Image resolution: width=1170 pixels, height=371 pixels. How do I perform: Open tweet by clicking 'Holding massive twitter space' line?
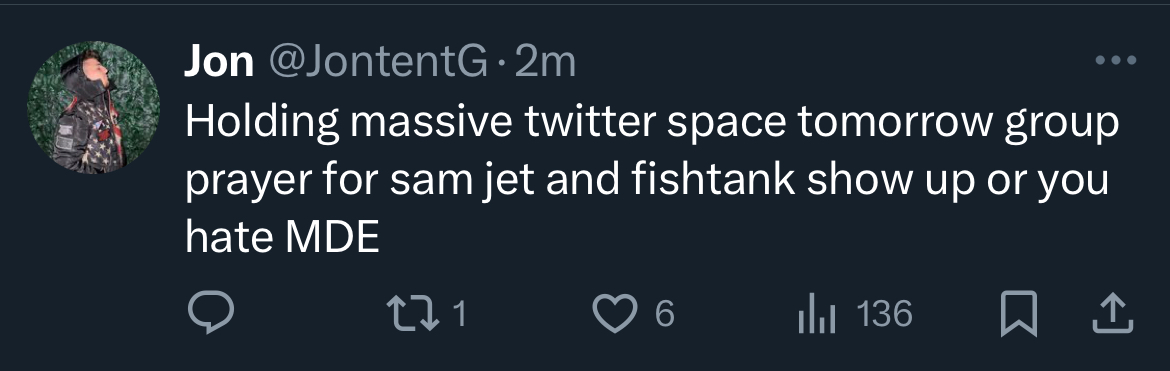coord(652,122)
